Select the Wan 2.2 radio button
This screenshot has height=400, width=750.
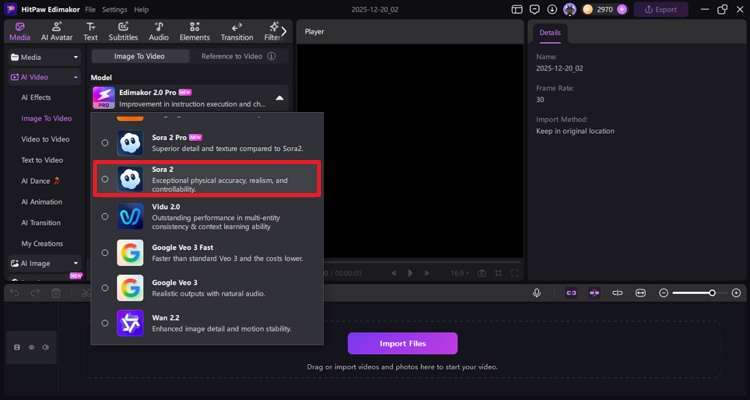coord(105,323)
